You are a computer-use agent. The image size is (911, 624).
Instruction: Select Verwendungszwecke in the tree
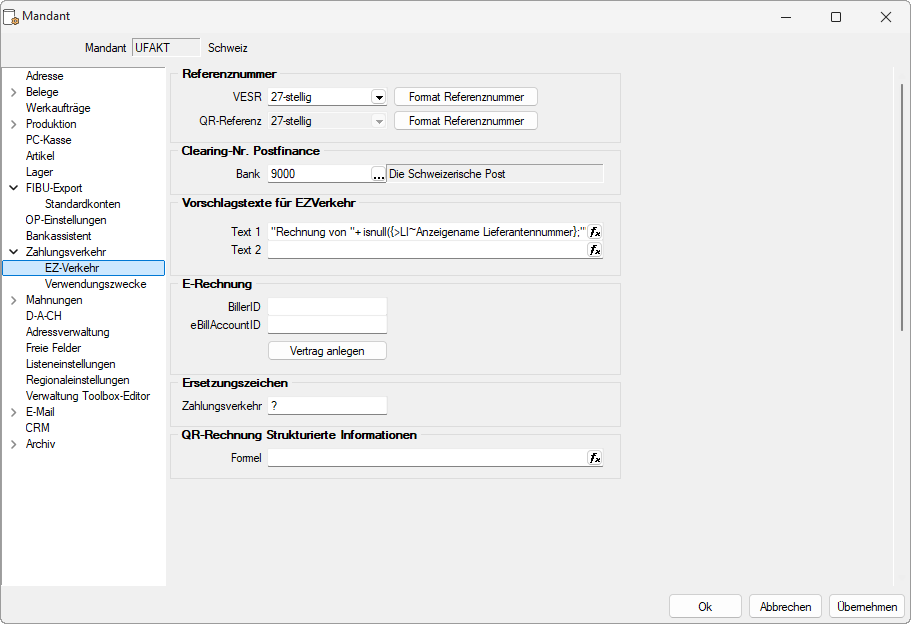(95, 284)
